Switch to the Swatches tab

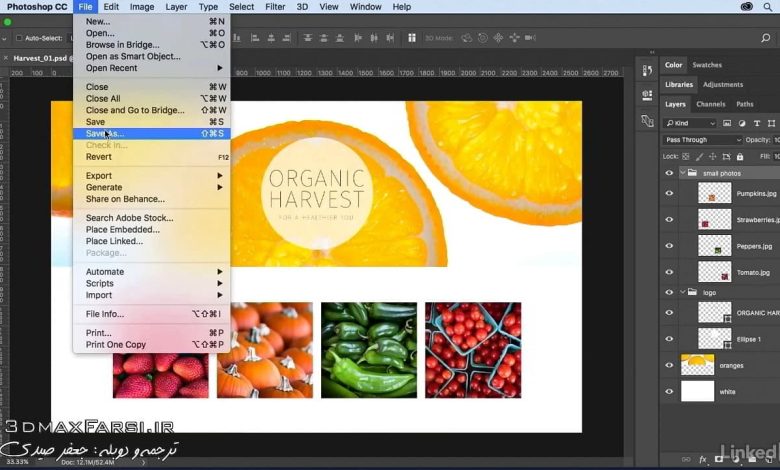coord(707,65)
